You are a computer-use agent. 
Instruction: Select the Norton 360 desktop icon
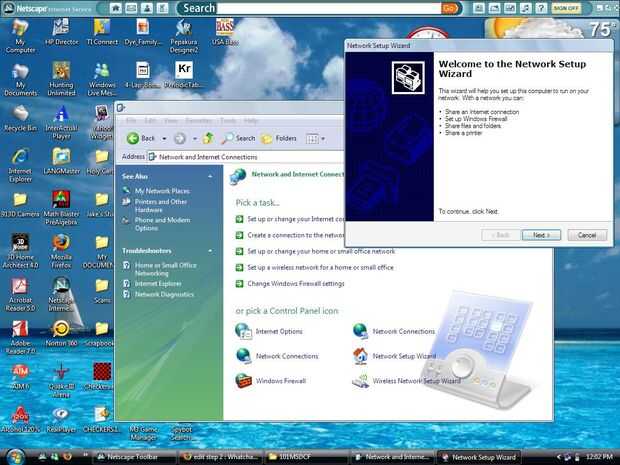61,333
